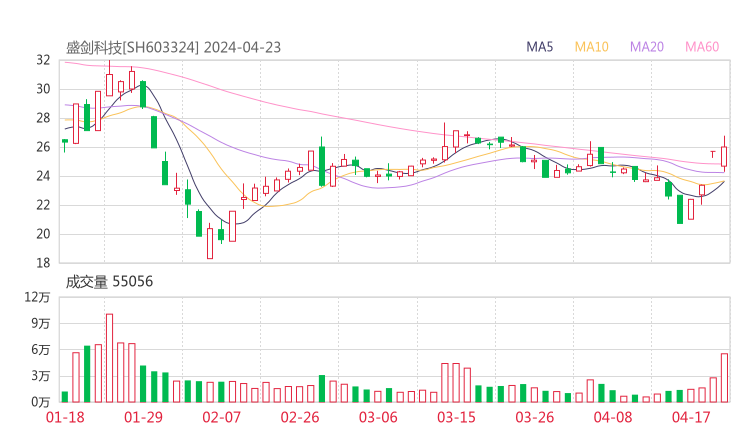Click the 28 price axis label
The width and height of the screenshot is (740, 440).
[x=43, y=118]
